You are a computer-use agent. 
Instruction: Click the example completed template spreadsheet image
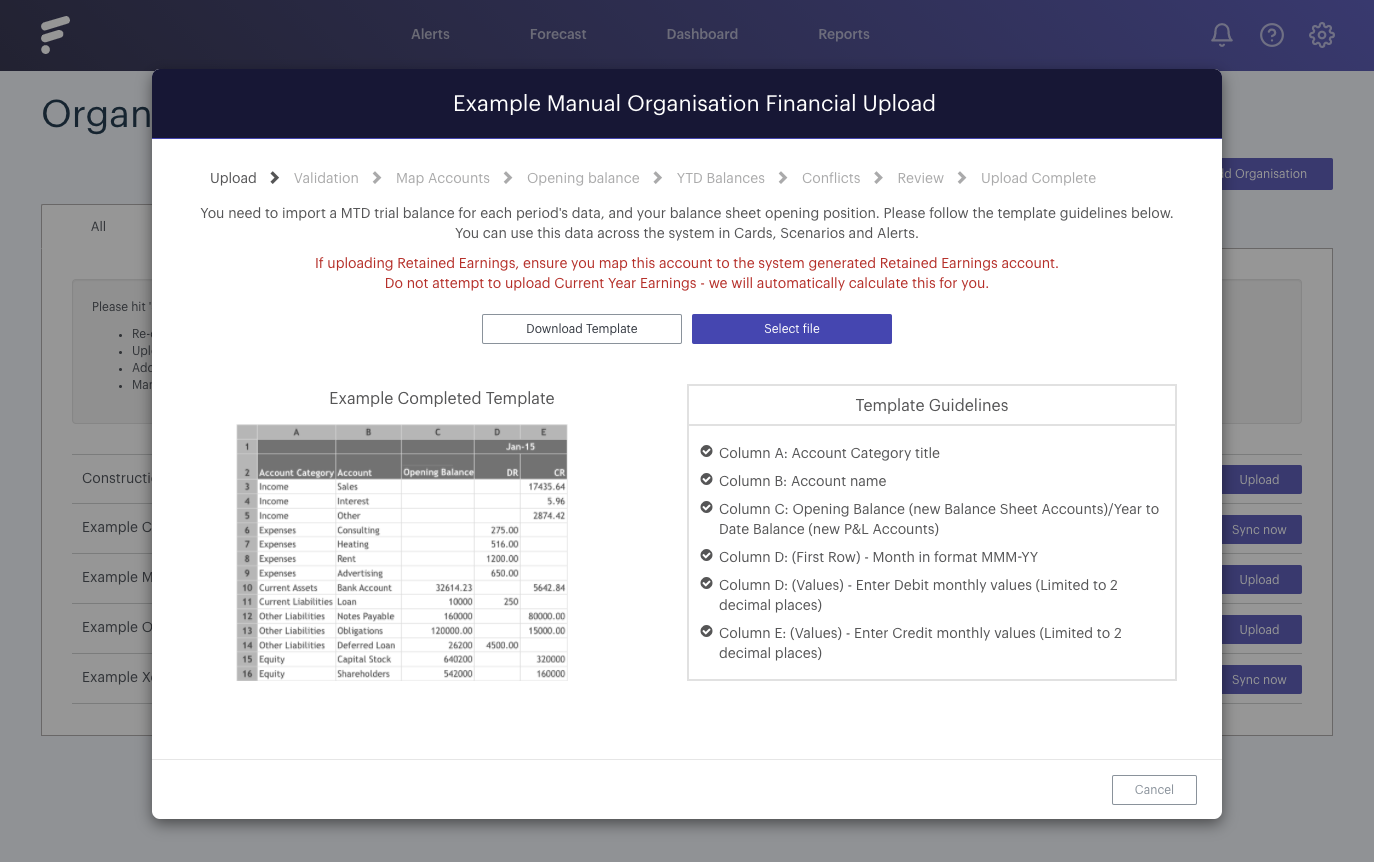point(402,553)
